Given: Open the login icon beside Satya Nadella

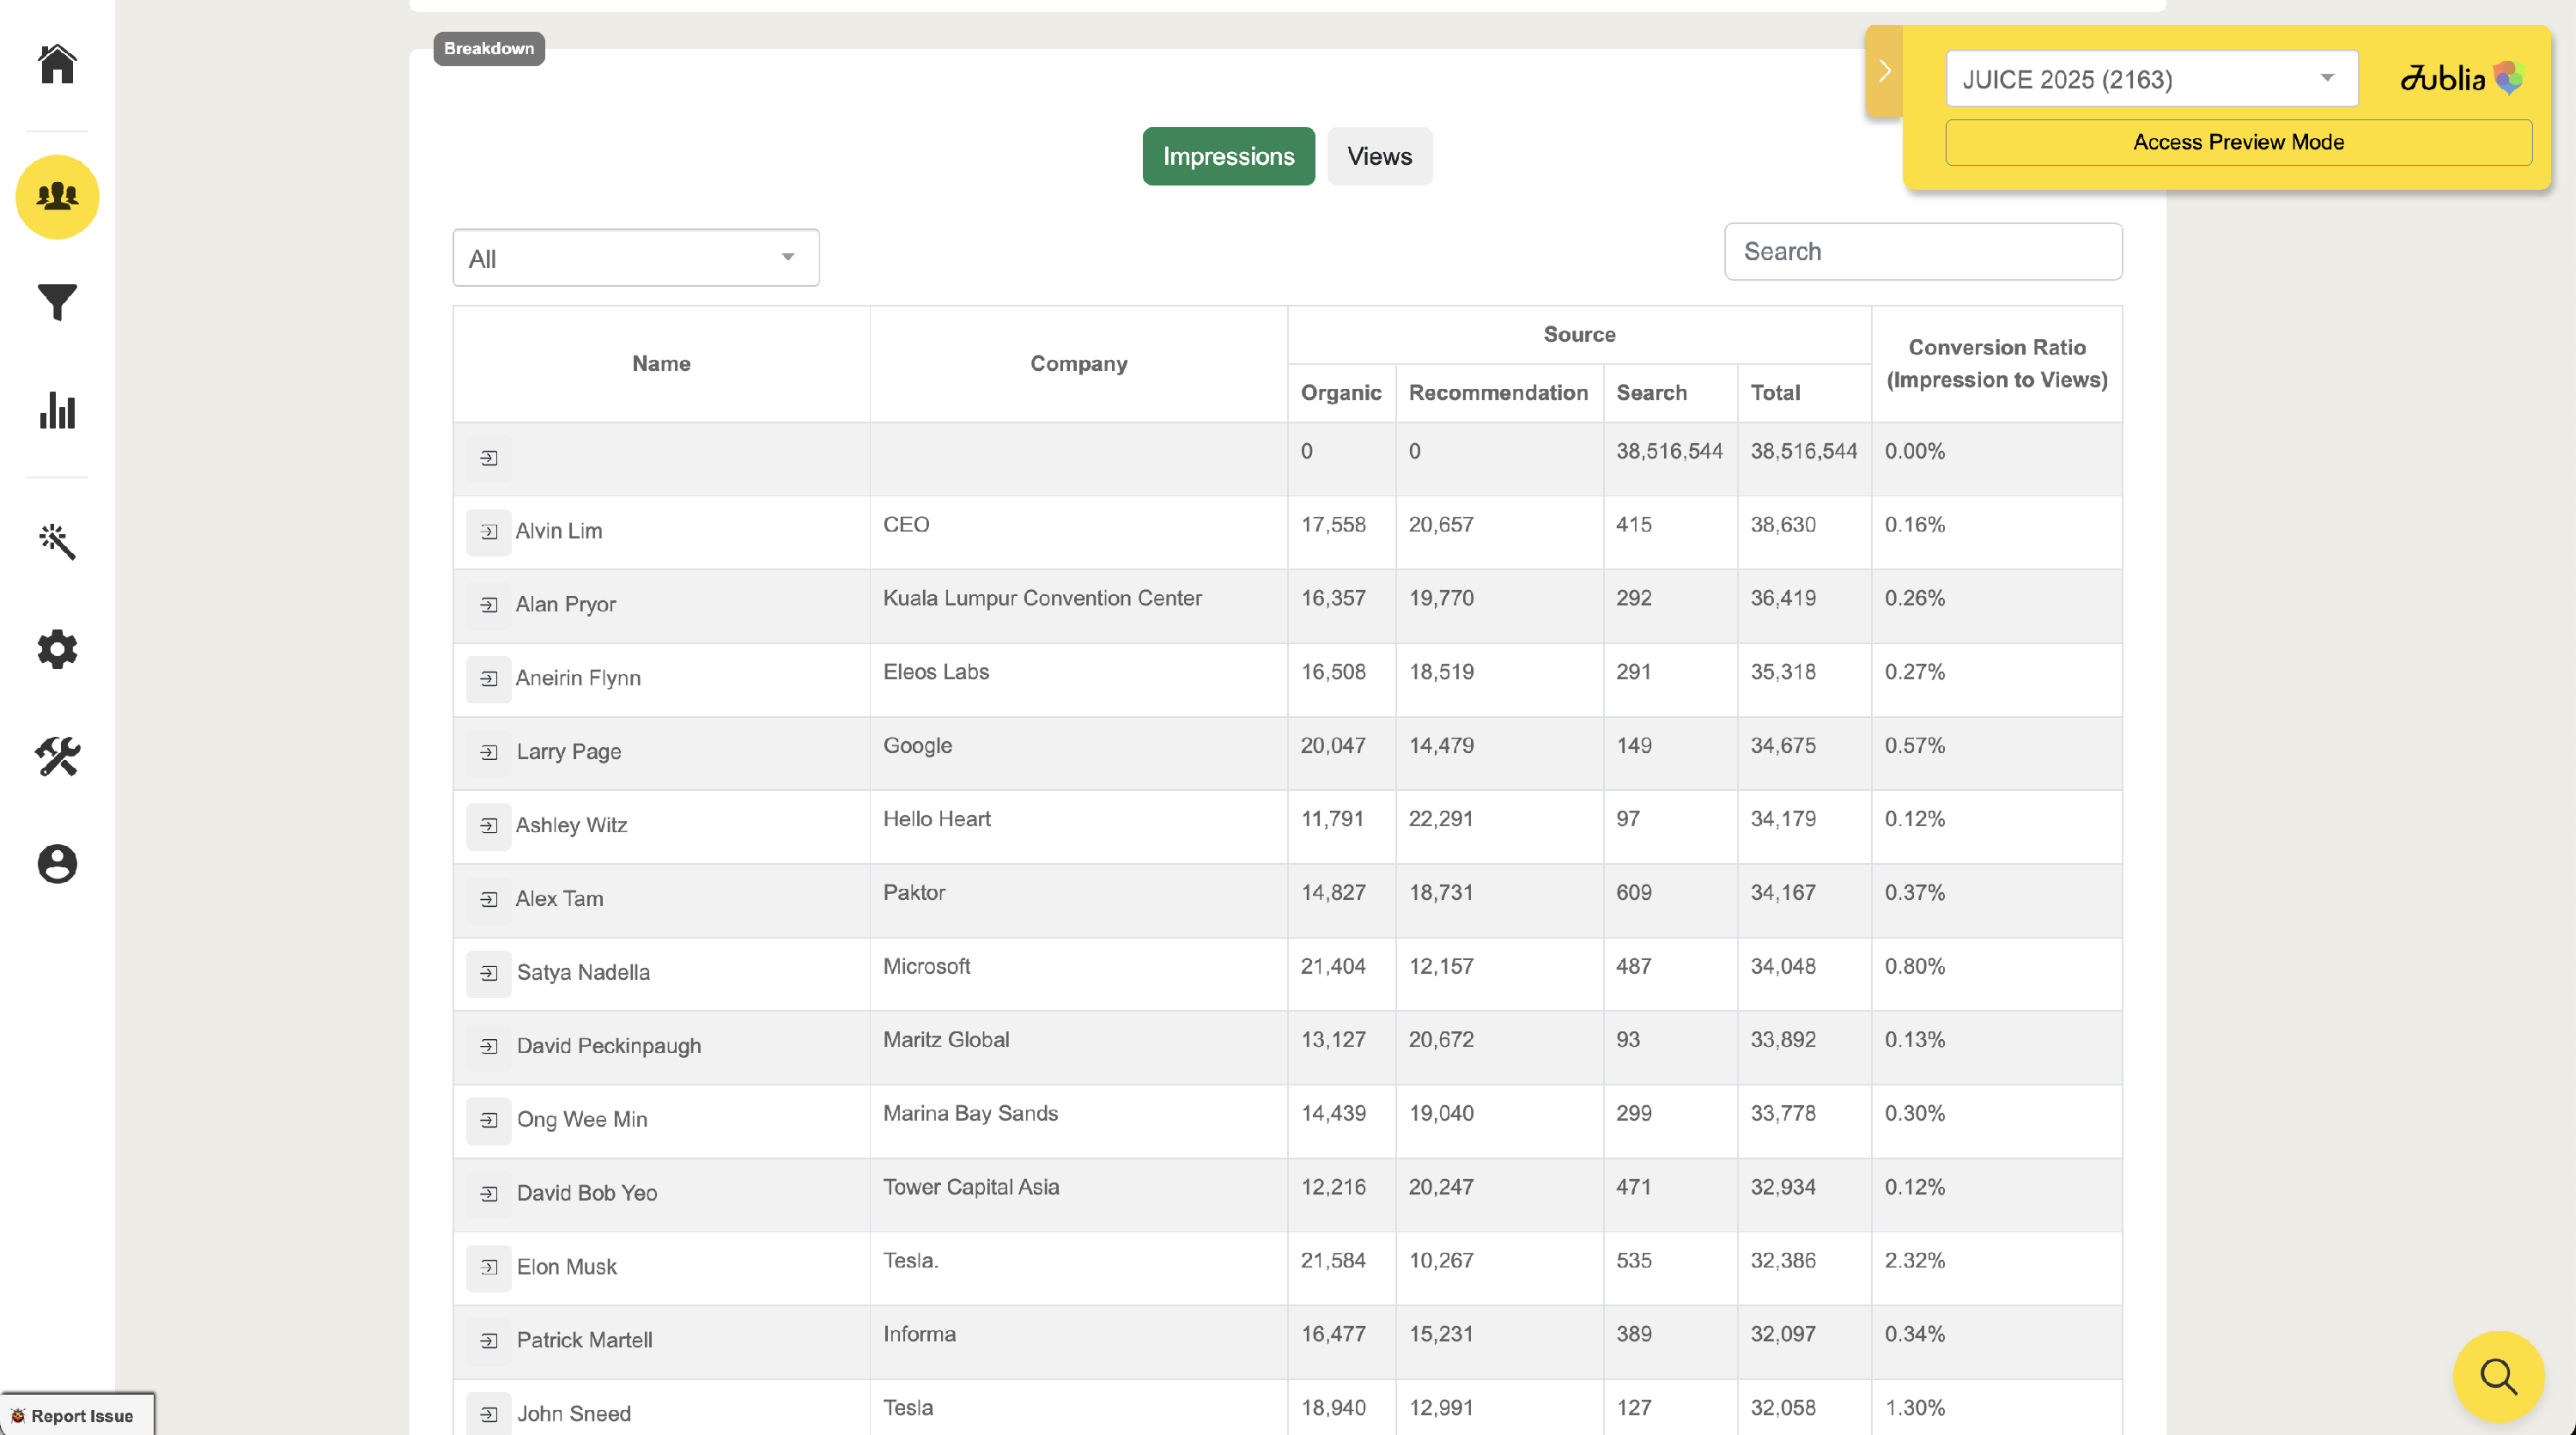Looking at the screenshot, I should tap(489, 973).
